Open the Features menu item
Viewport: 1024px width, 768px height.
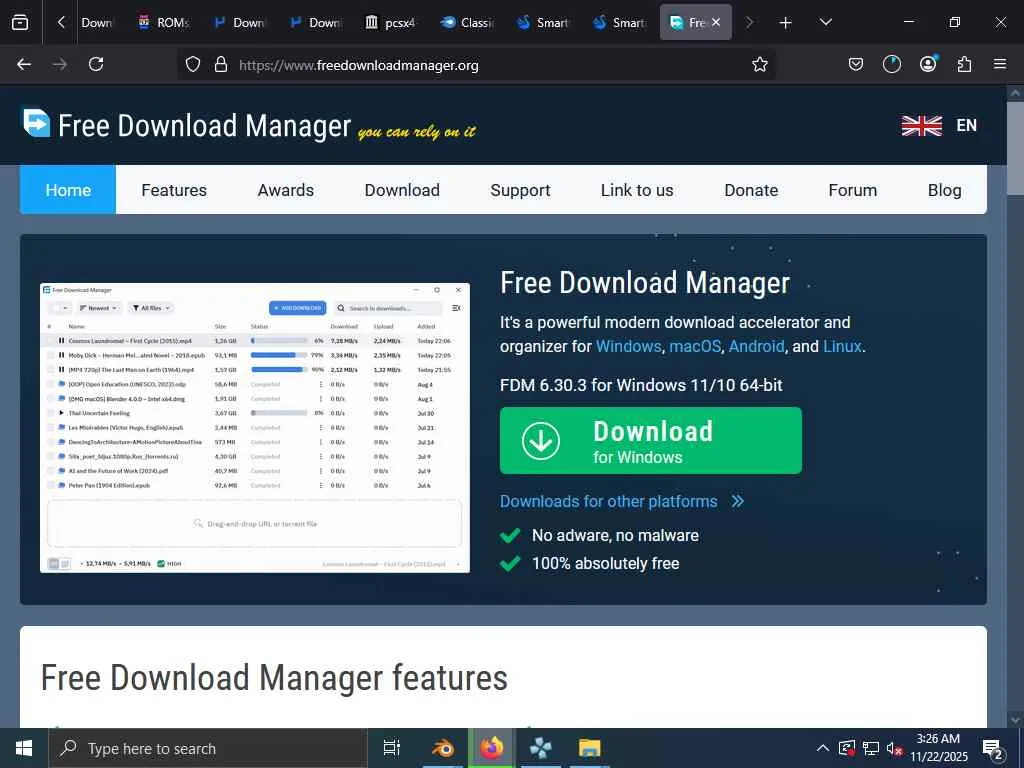tap(174, 190)
